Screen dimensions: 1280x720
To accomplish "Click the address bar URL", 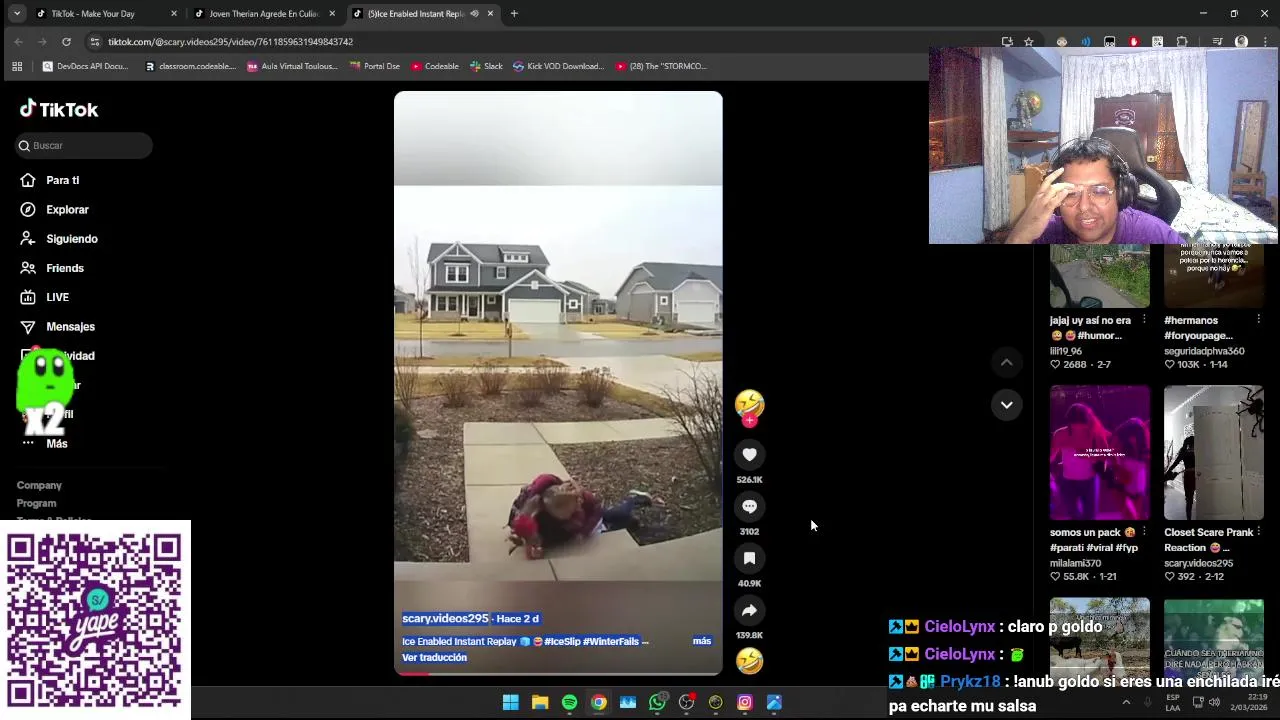I will (230, 42).
